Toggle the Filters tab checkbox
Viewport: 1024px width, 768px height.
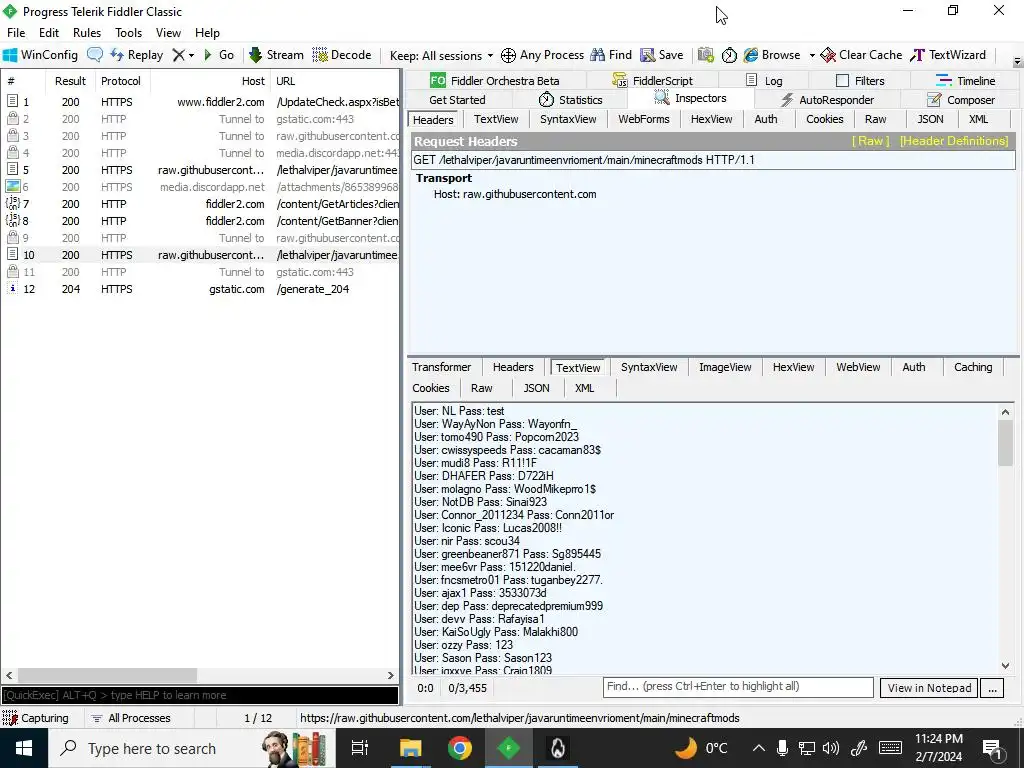[842, 80]
